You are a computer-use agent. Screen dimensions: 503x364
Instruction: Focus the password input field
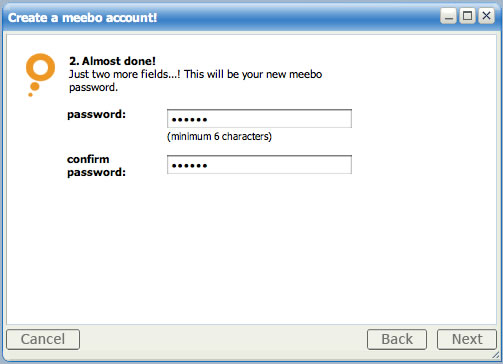[x=259, y=118]
